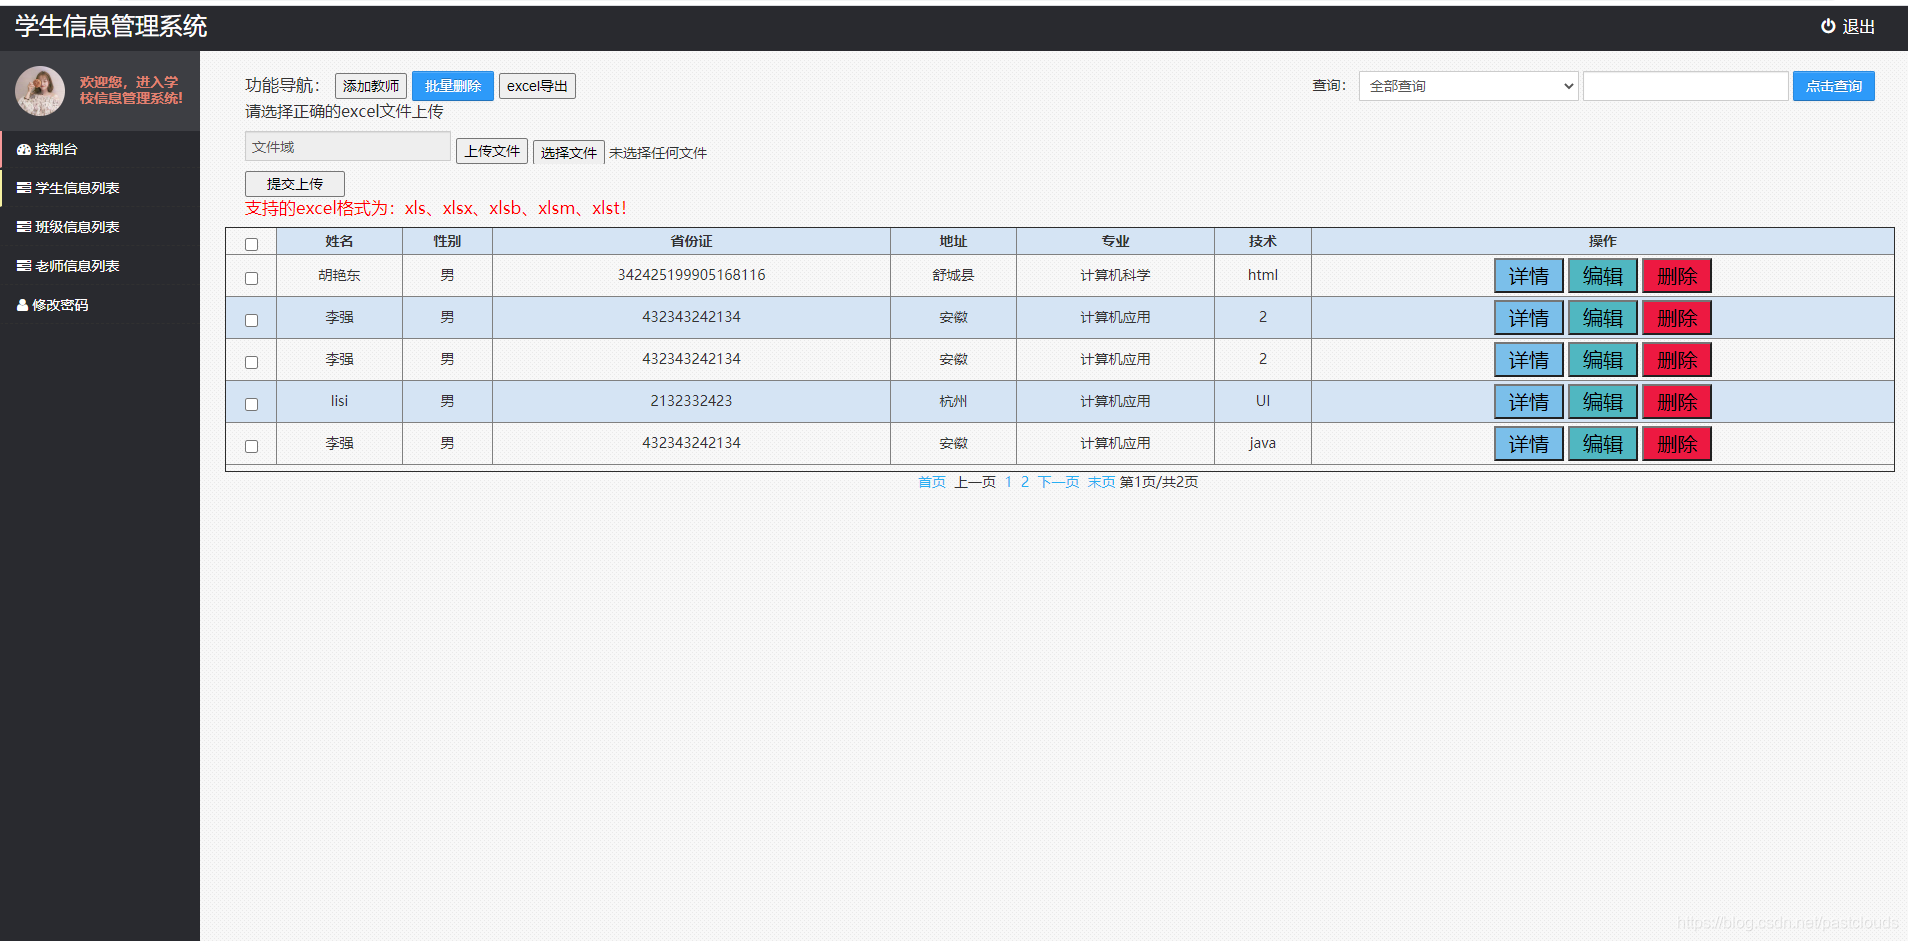
Task: Click the 退出 logout link
Action: (x=1848, y=26)
